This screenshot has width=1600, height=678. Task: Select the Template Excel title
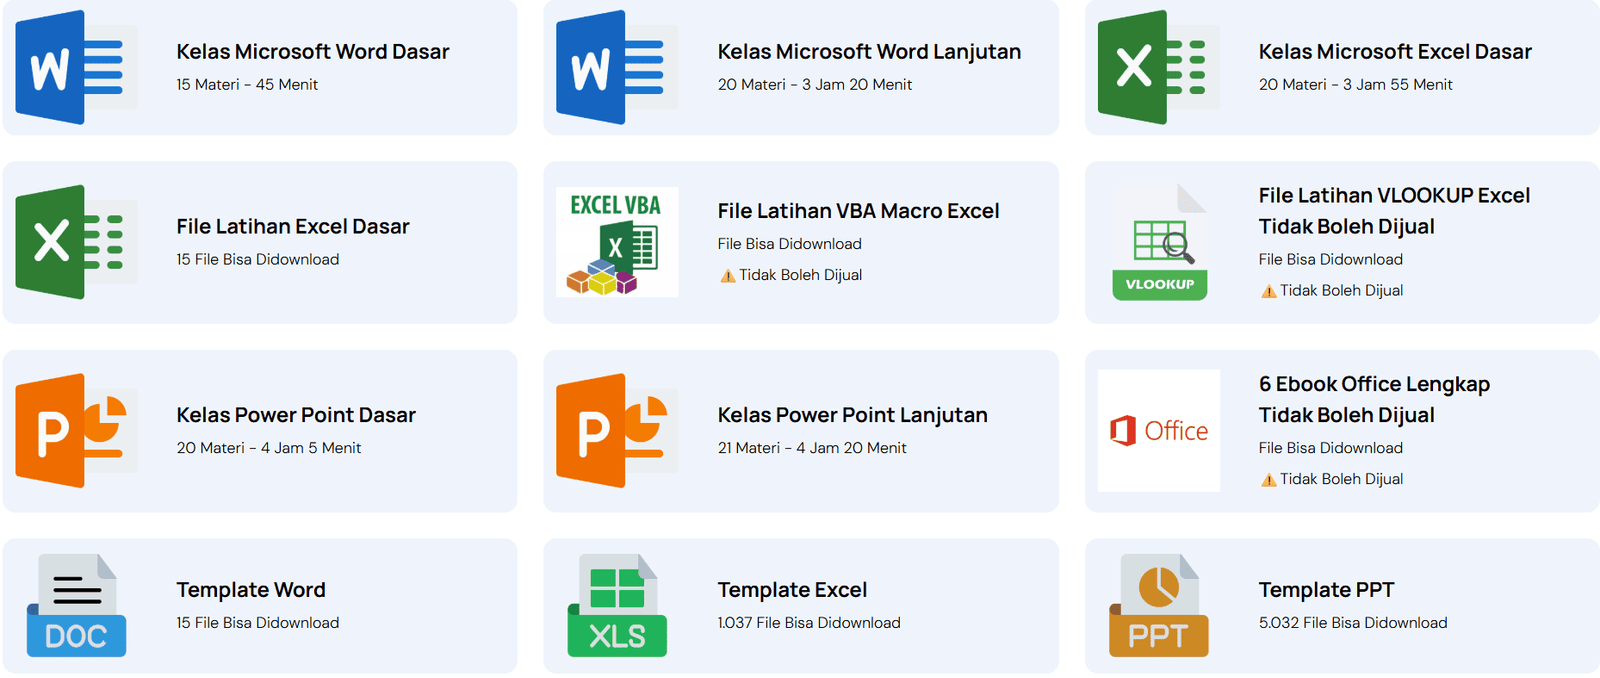click(791, 590)
